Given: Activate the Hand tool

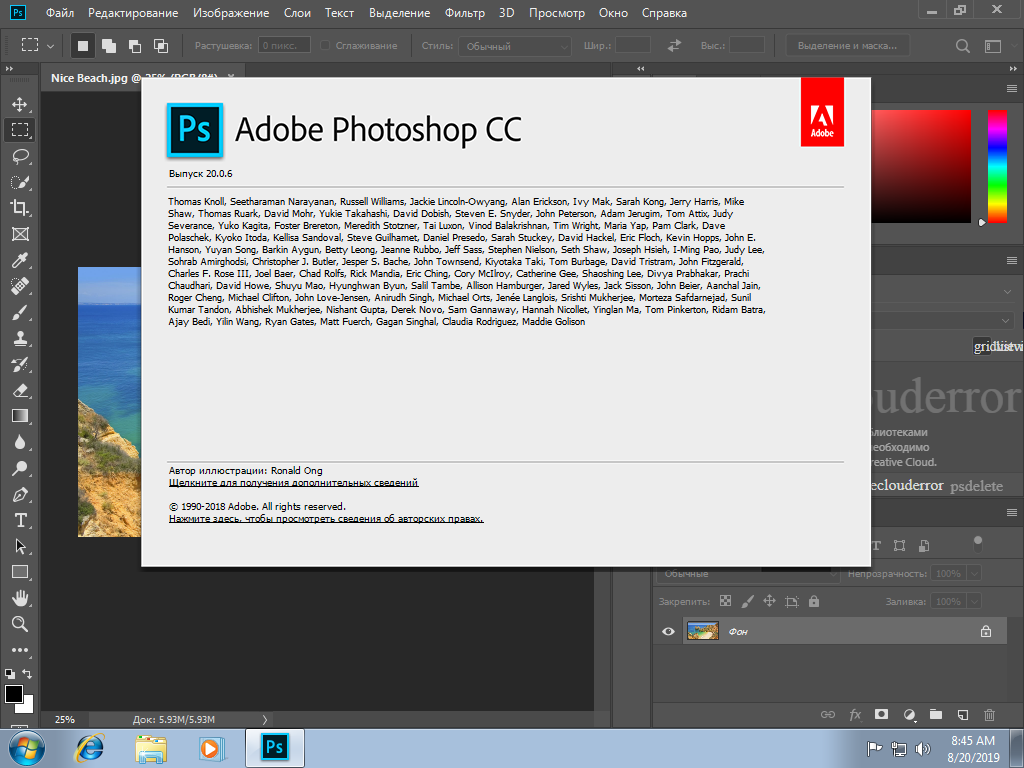Looking at the screenshot, I should pyautogui.click(x=19, y=598).
